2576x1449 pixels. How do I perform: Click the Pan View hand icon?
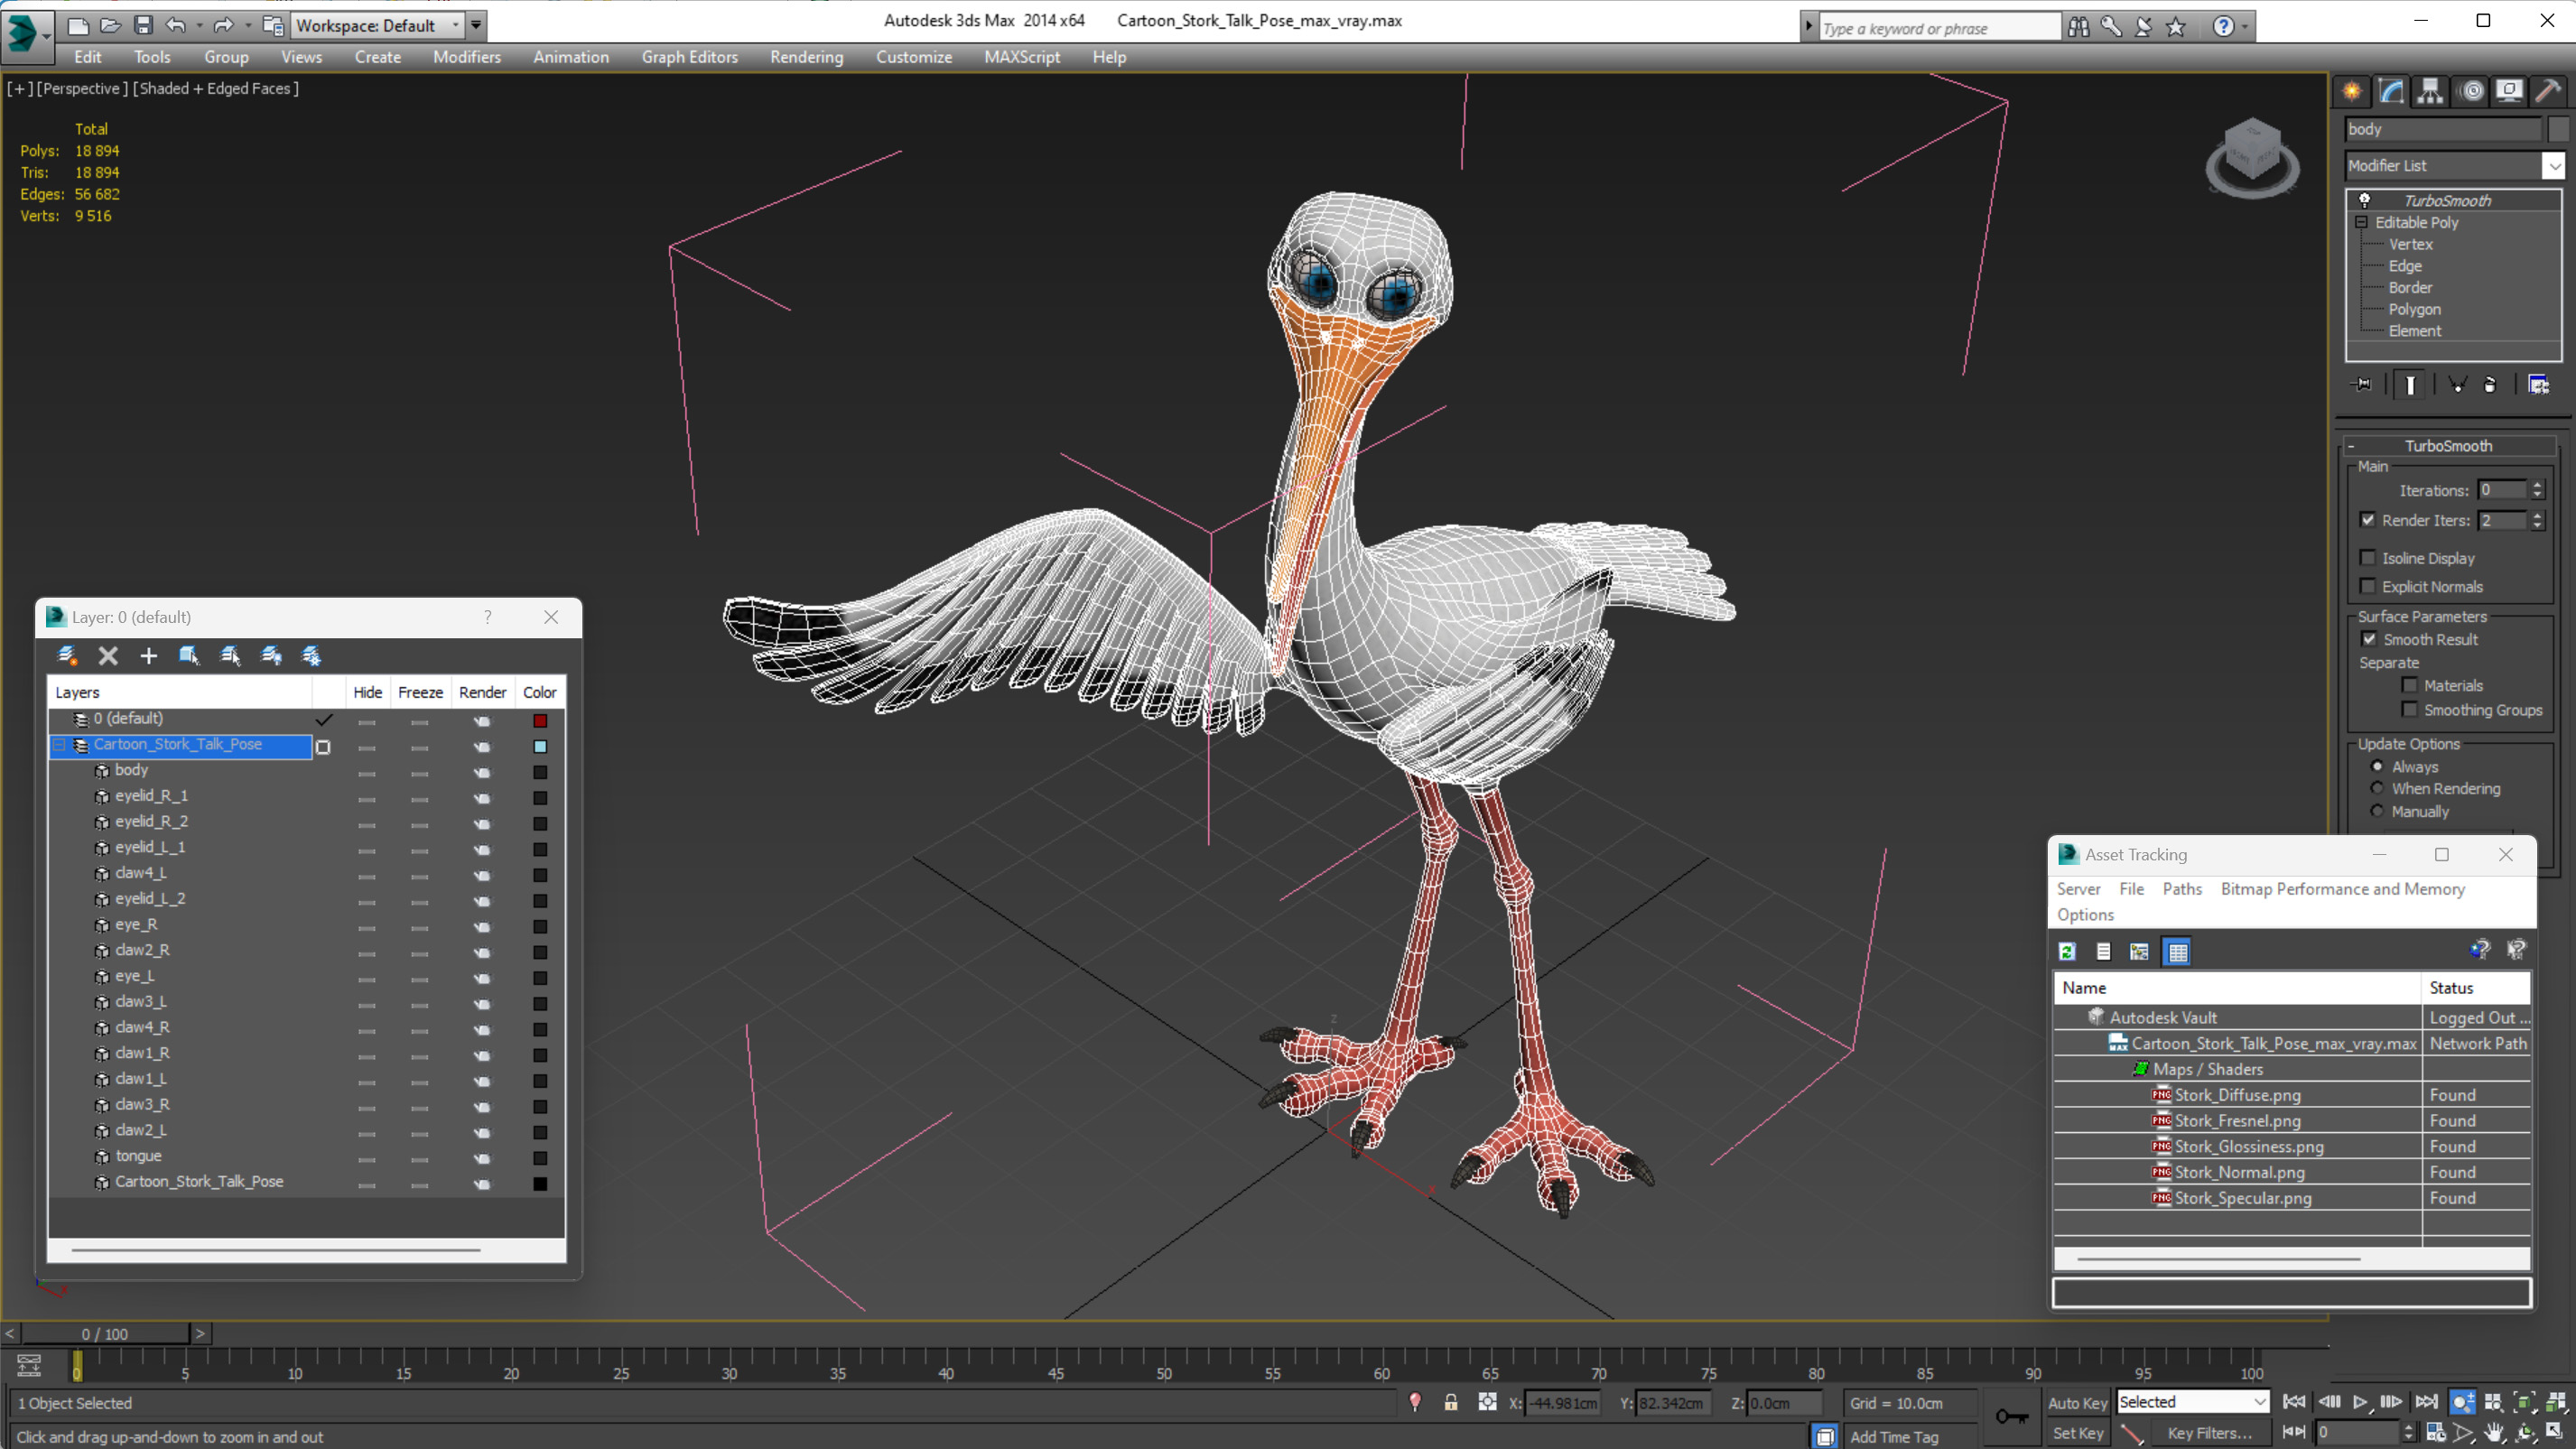[2495, 1433]
